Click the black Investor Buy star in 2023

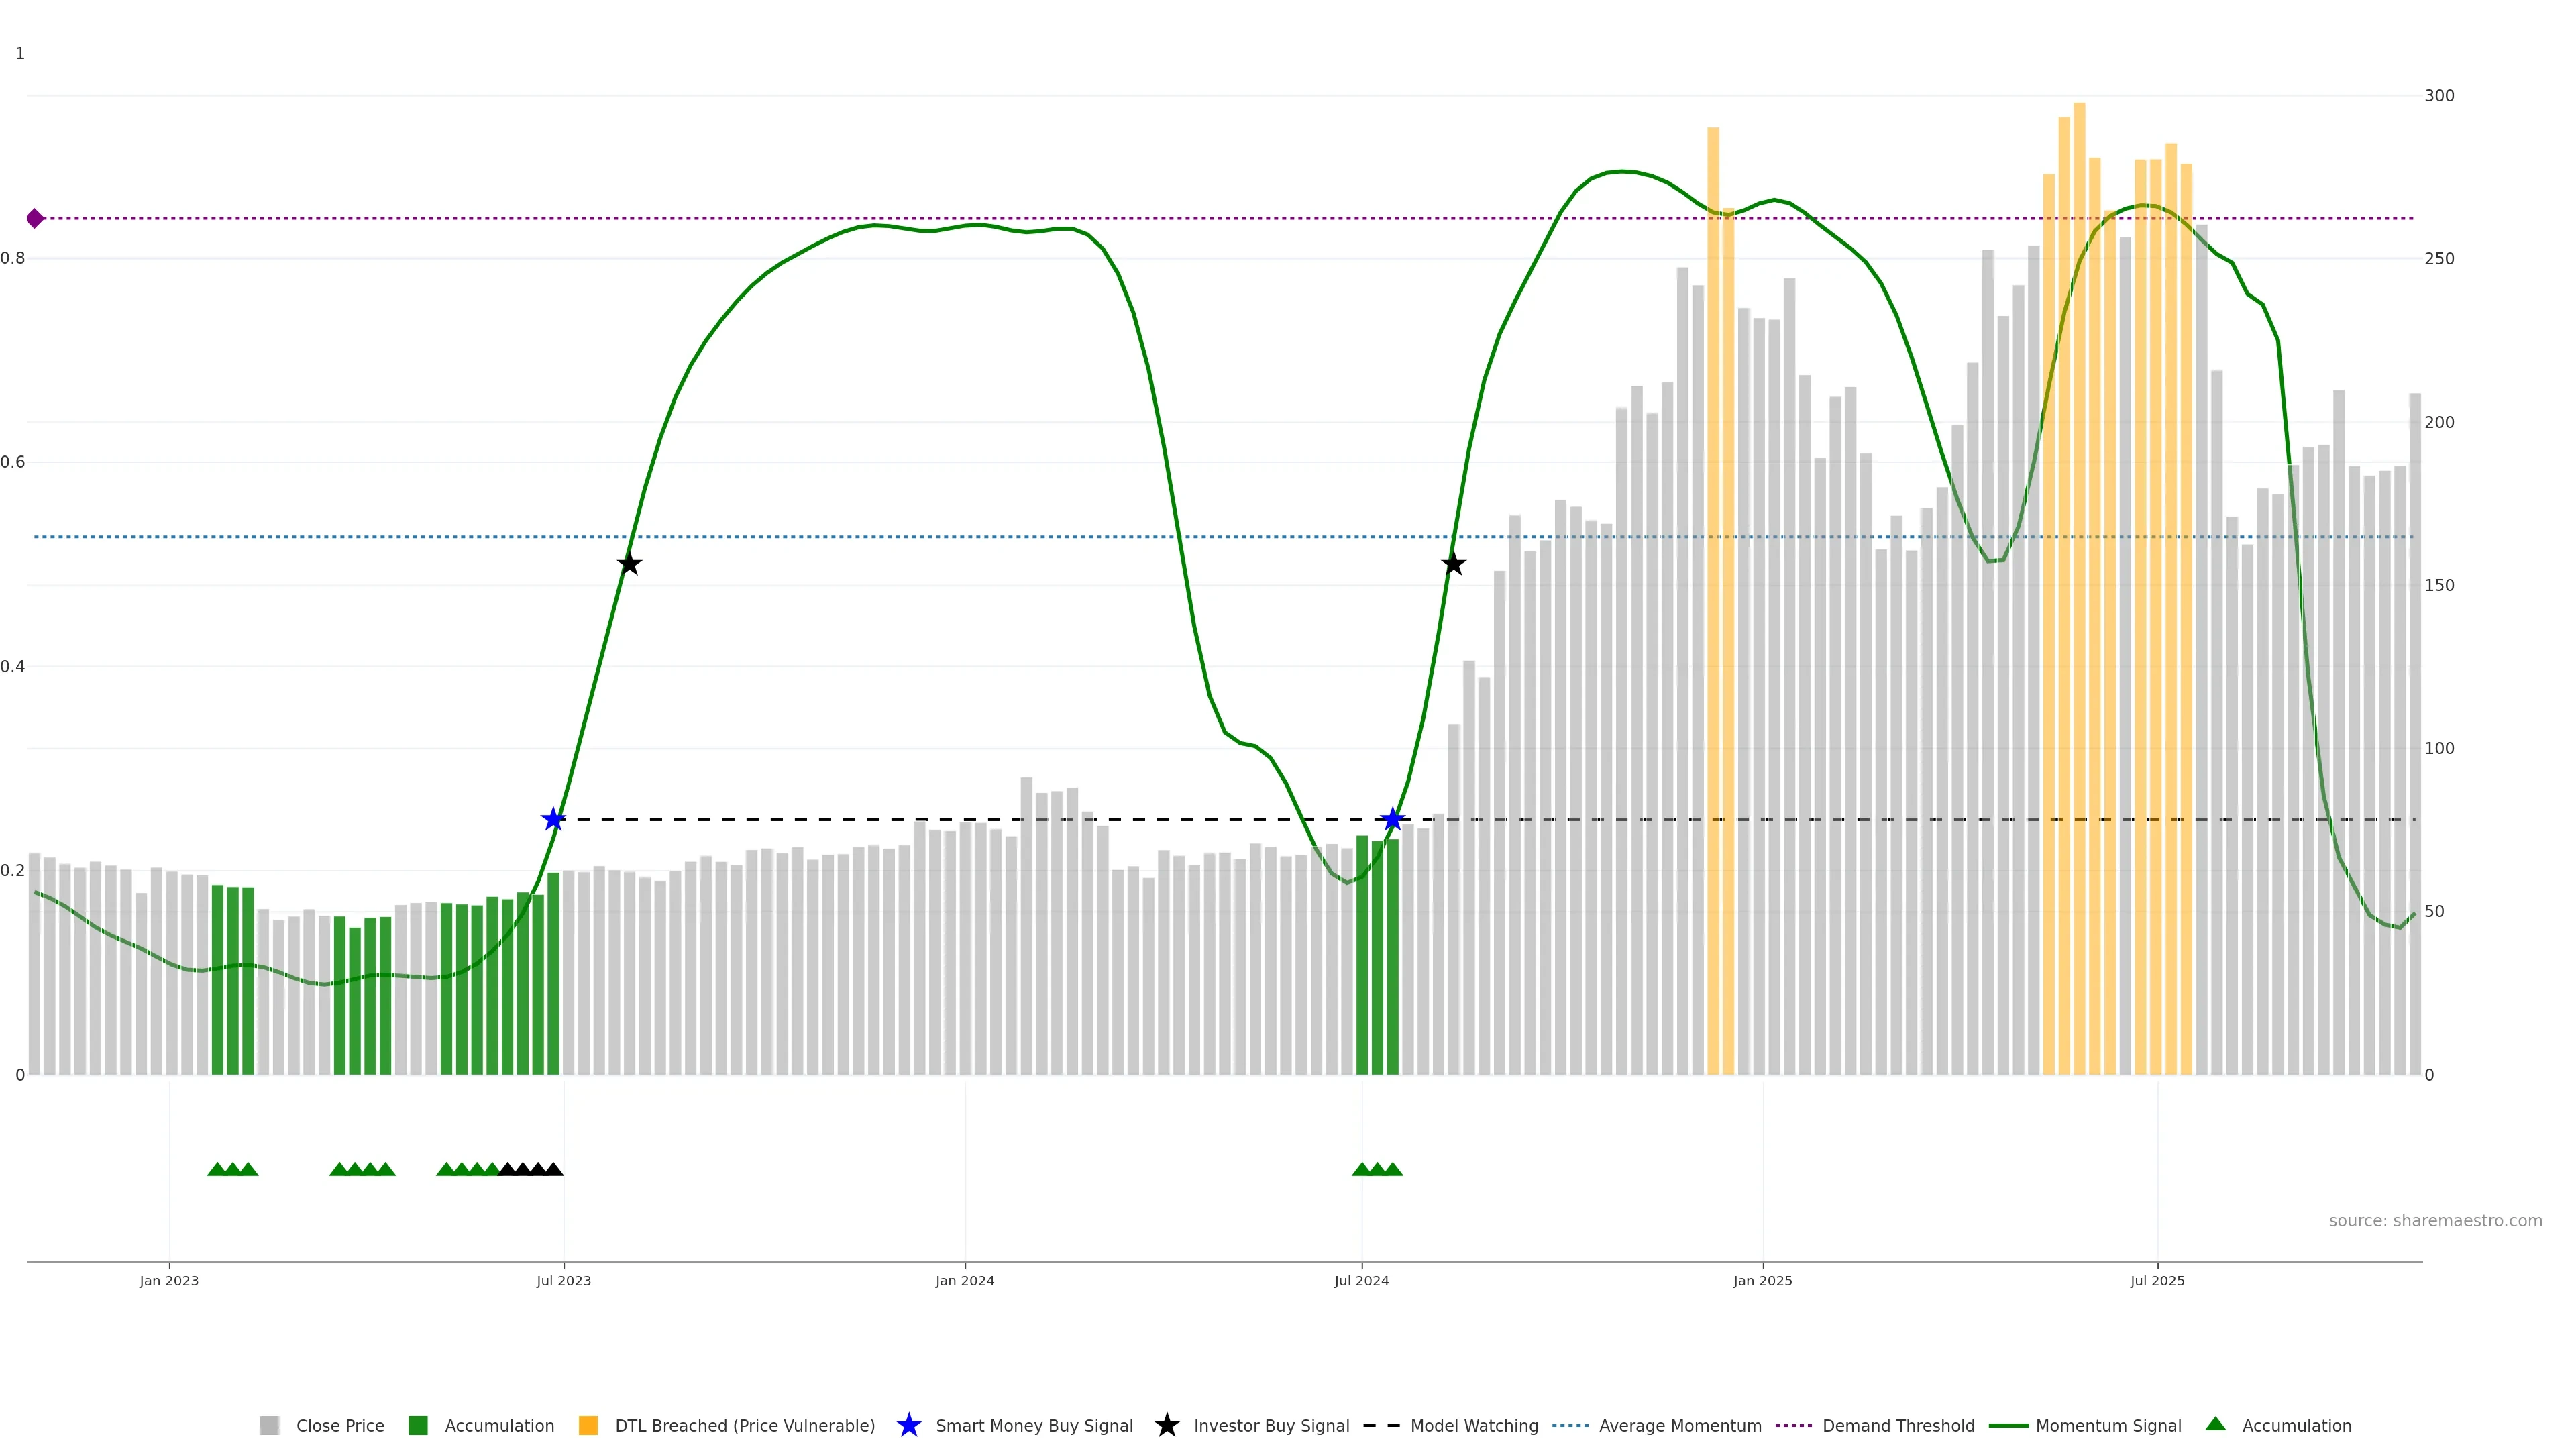coord(629,564)
